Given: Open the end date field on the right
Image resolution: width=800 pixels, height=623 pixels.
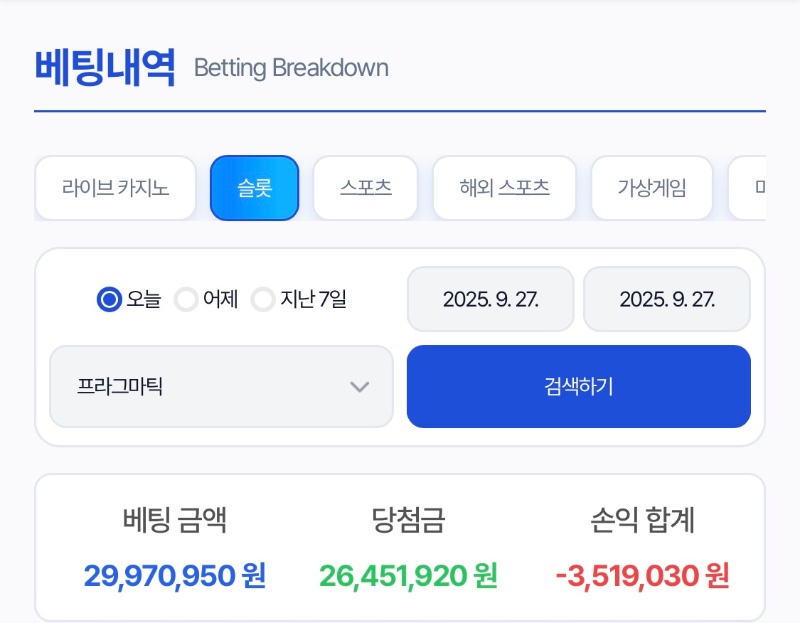Looking at the screenshot, I should click(667, 299).
